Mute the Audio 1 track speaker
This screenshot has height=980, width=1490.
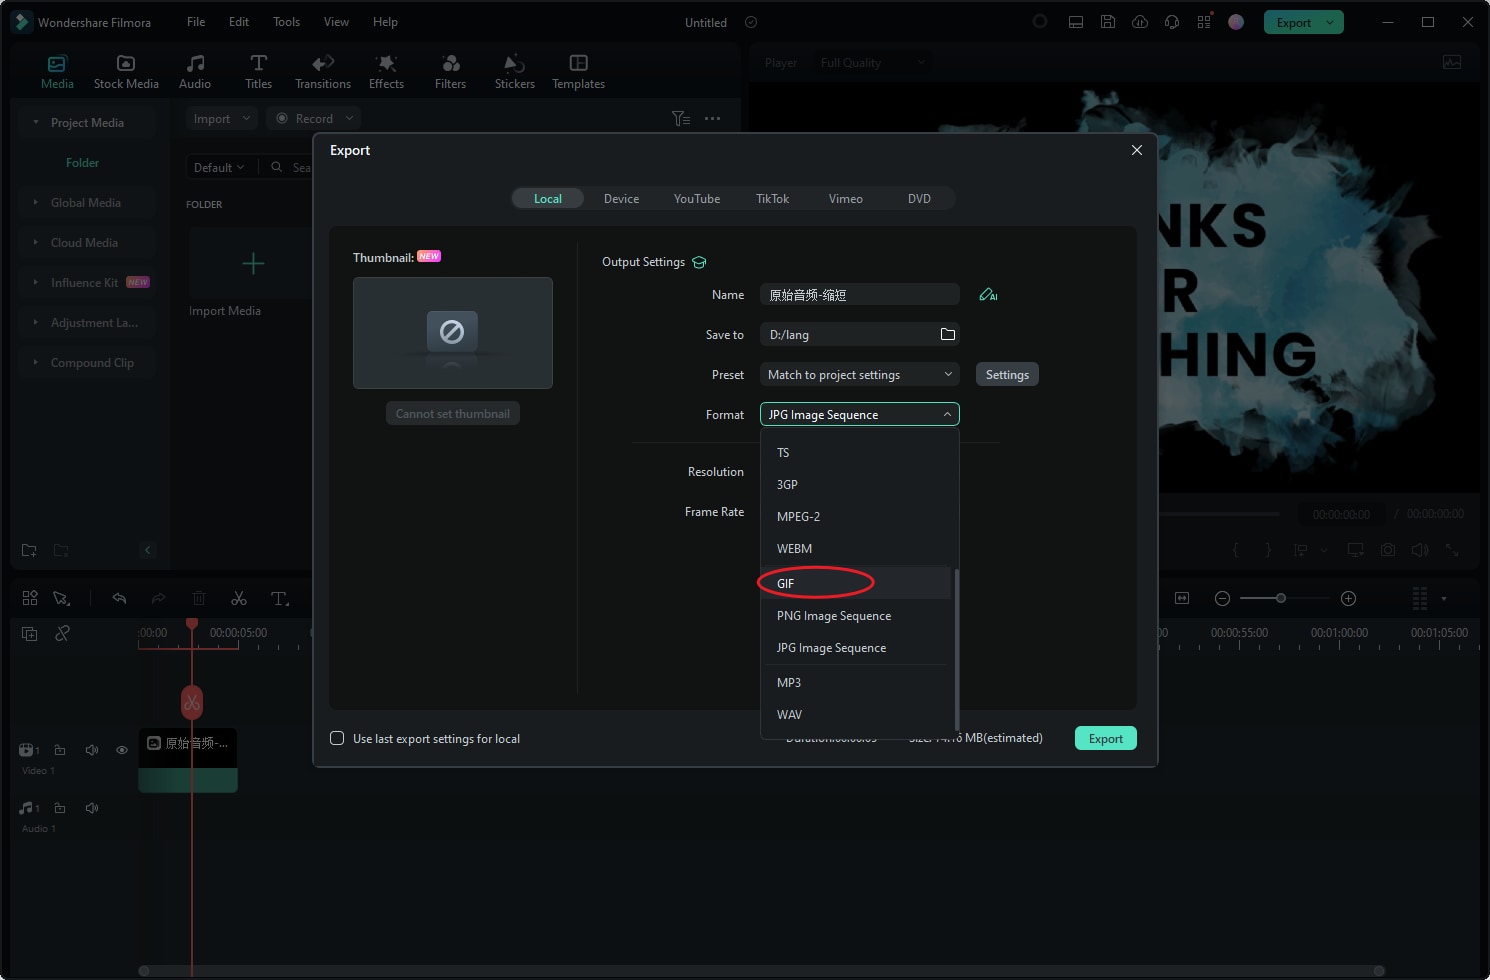92,808
